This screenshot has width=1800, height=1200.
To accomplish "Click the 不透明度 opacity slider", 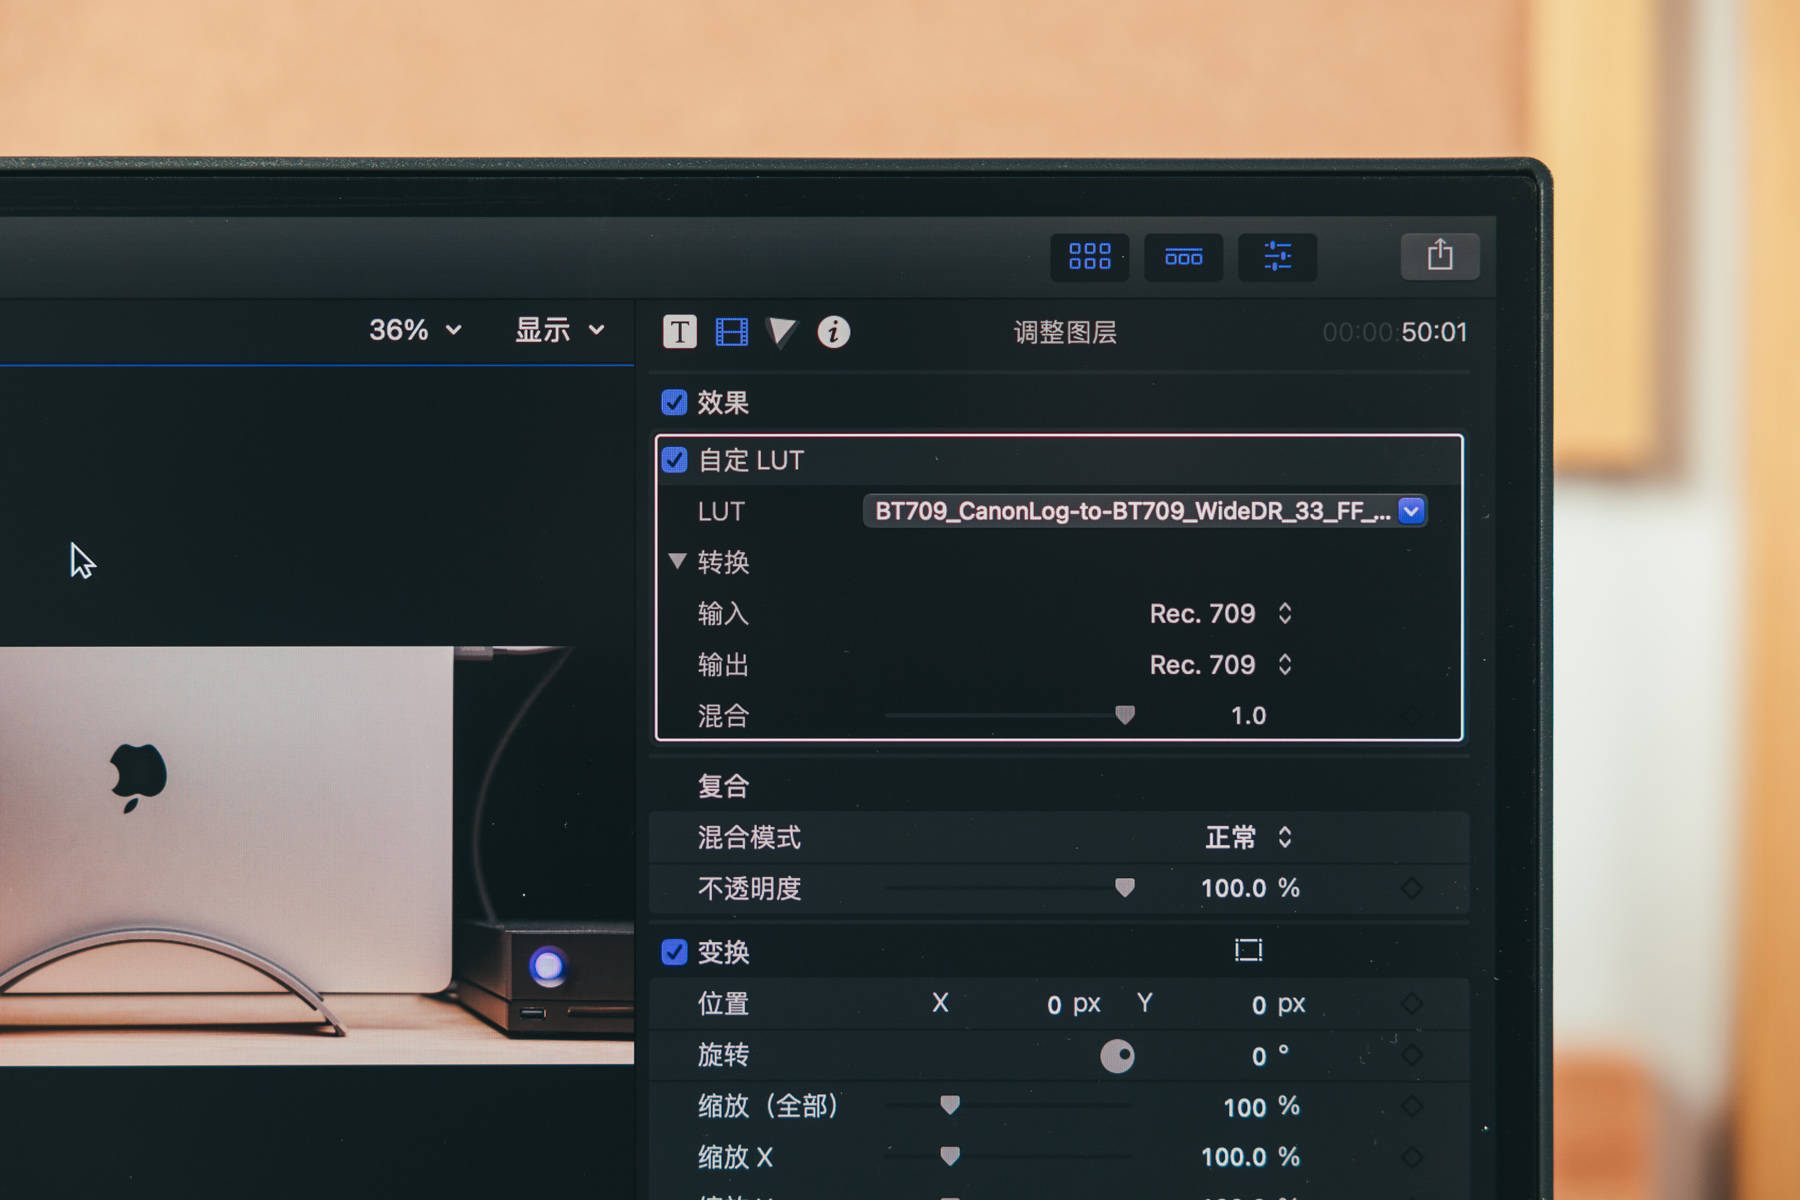I will pos(1008,888).
